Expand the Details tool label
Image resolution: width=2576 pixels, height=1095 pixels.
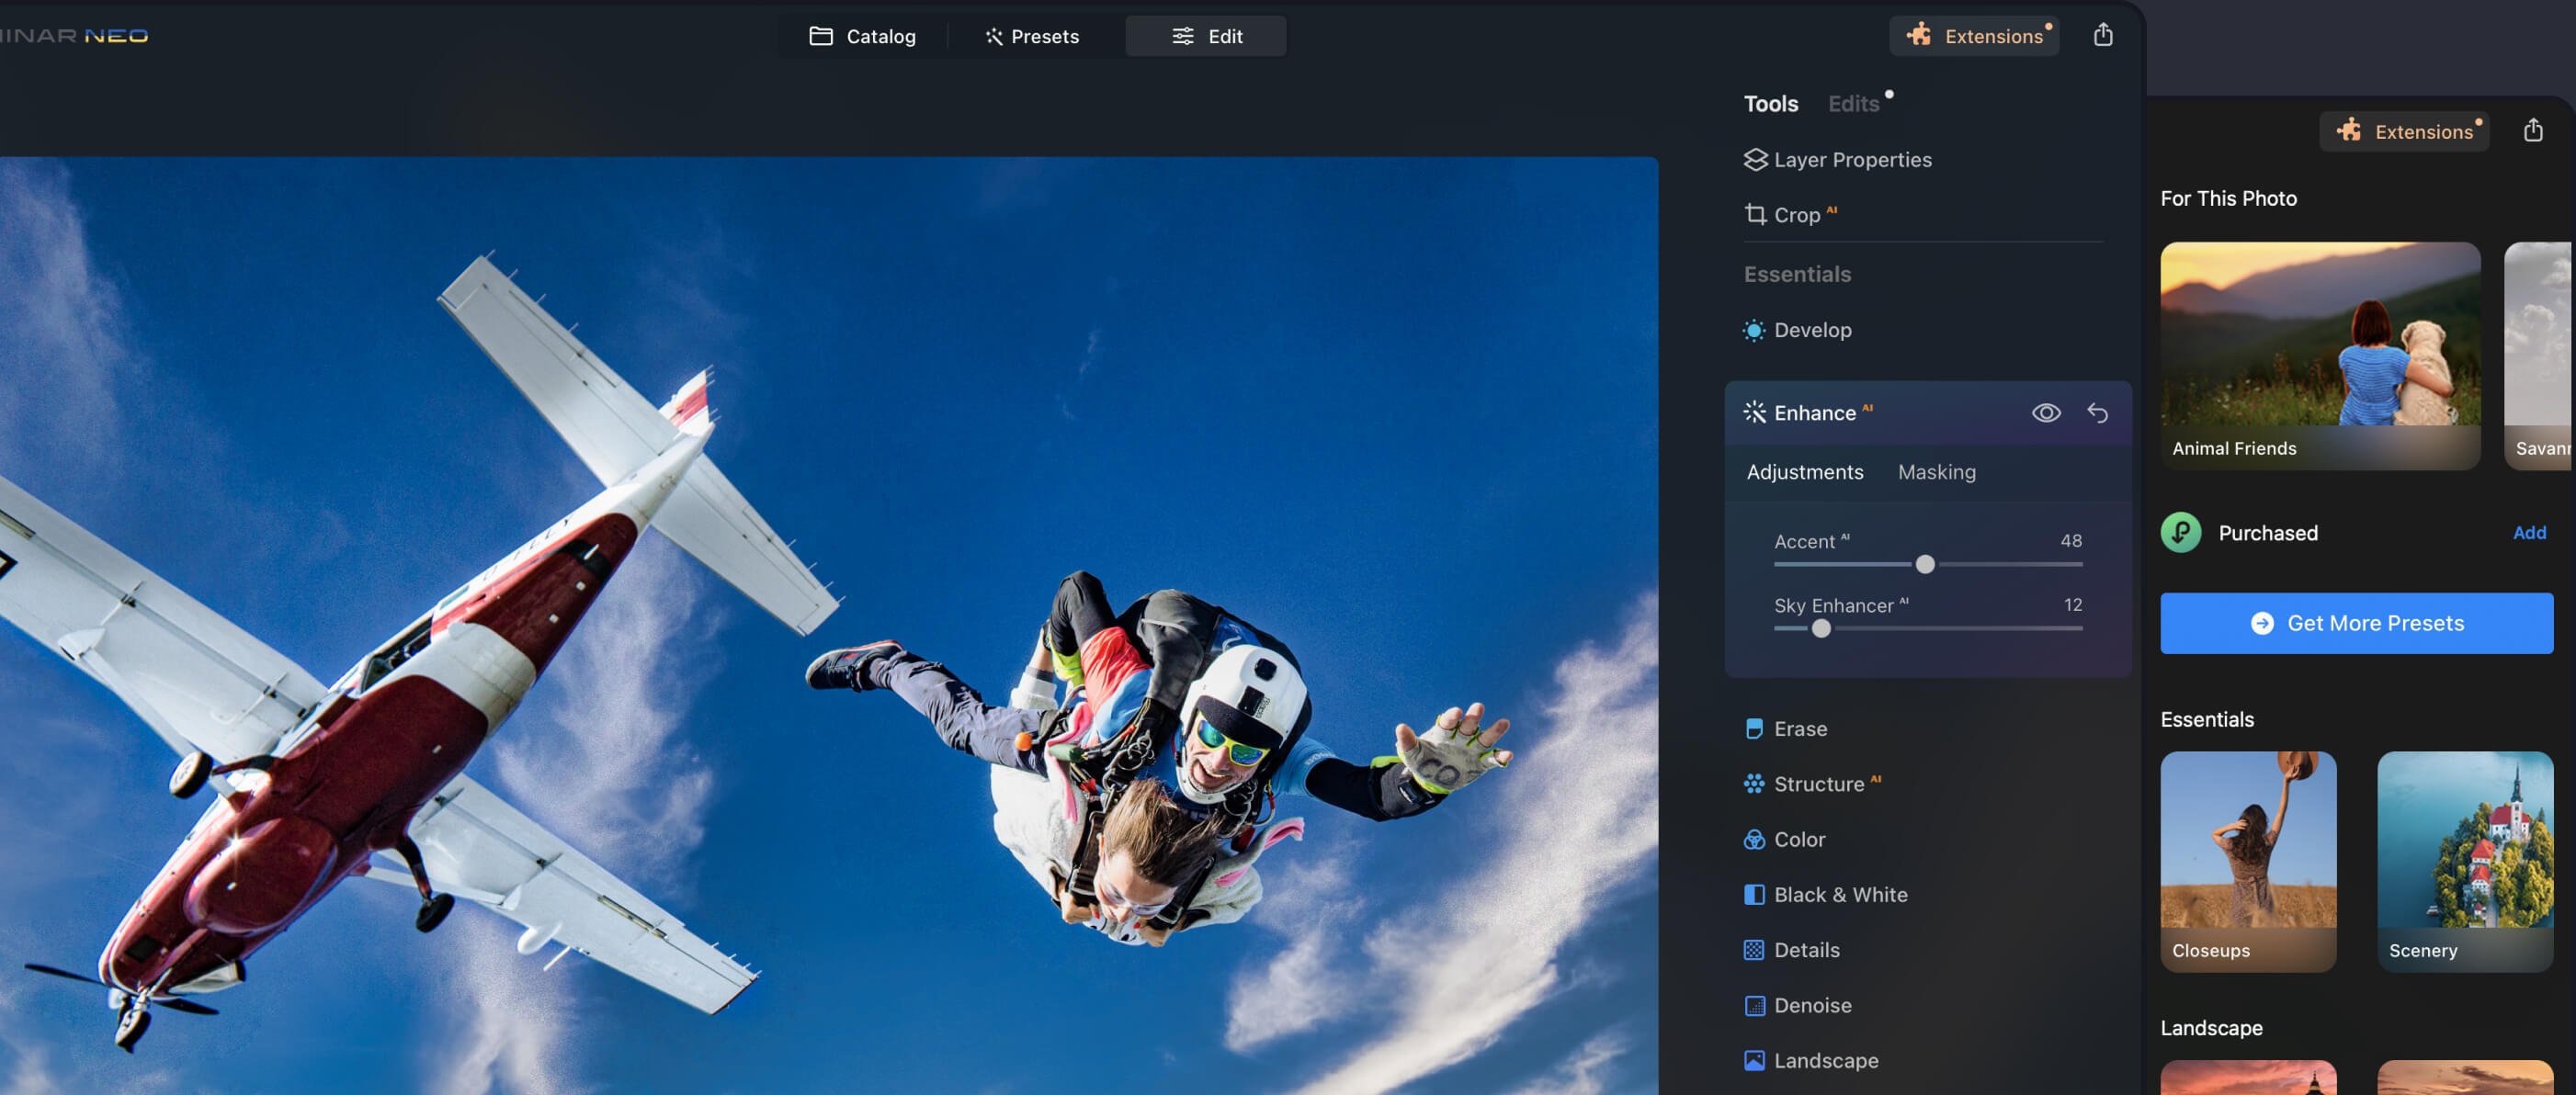click(x=1806, y=949)
